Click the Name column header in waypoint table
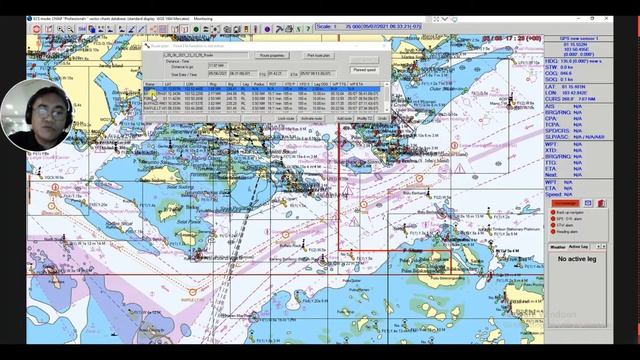The width and height of the screenshot is (640, 360). point(153,84)
